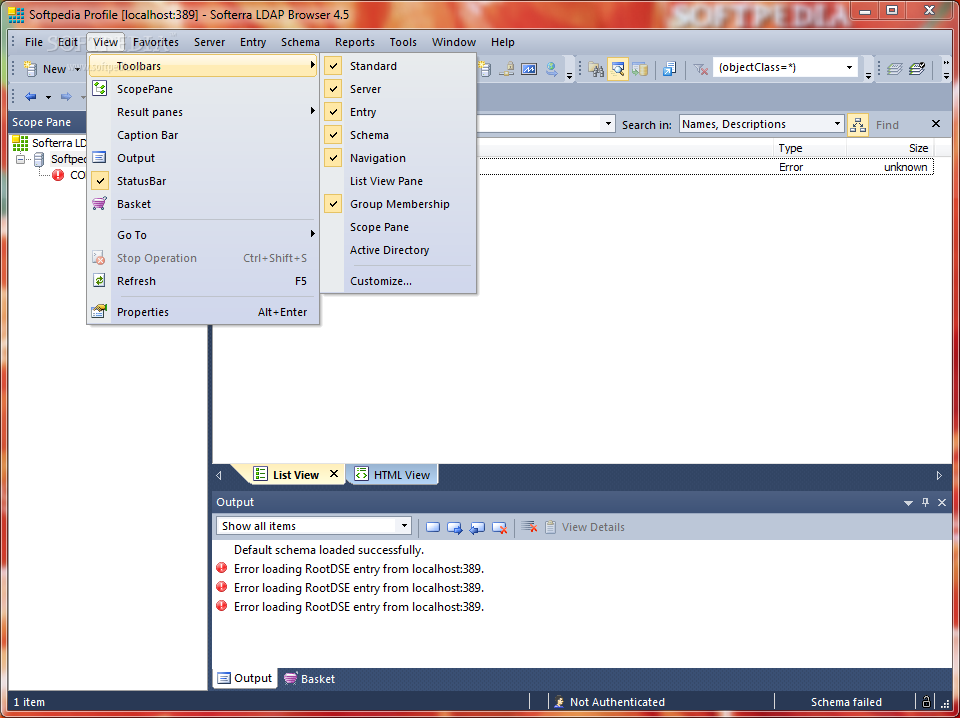Screen dimensions: 960x718
Task: Click the Back navigation arrow icon
Action: click(30, 97)
